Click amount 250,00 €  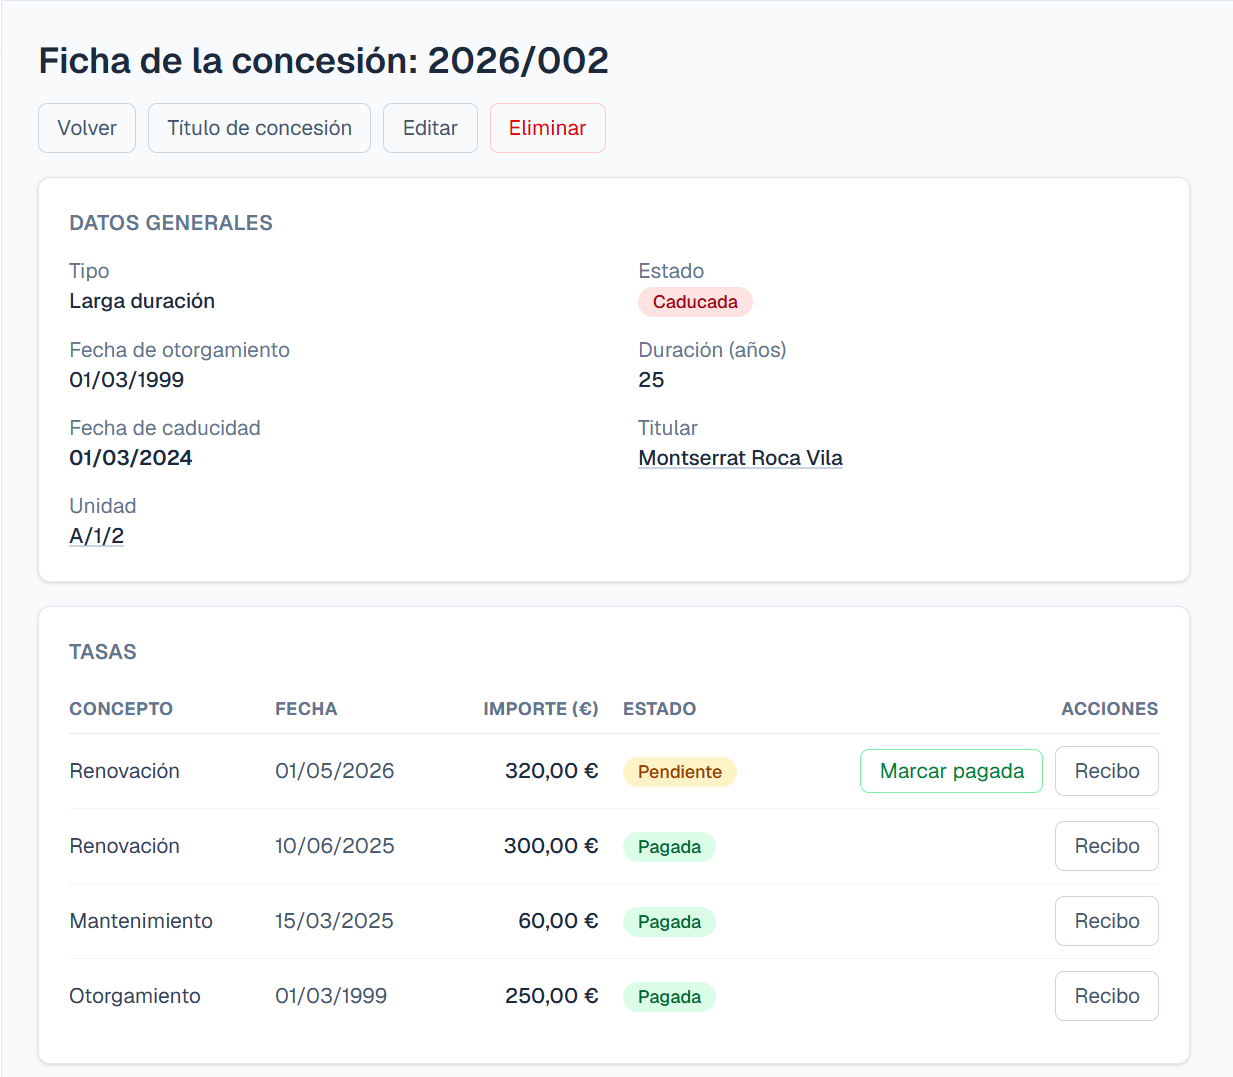pos(551,996)
